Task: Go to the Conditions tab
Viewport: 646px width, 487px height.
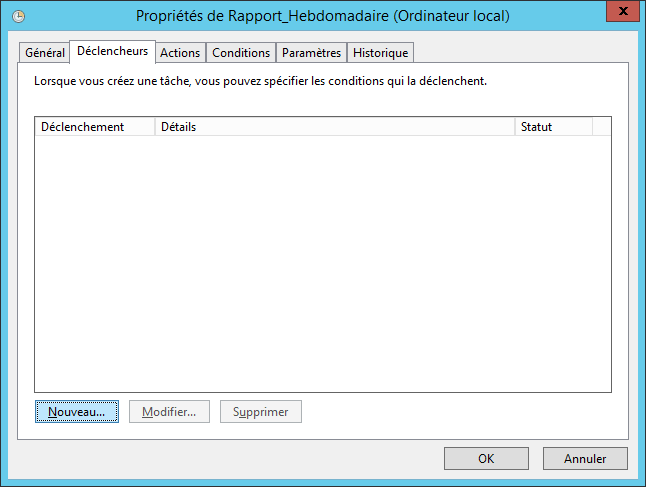Action: (x=241, y=53)
